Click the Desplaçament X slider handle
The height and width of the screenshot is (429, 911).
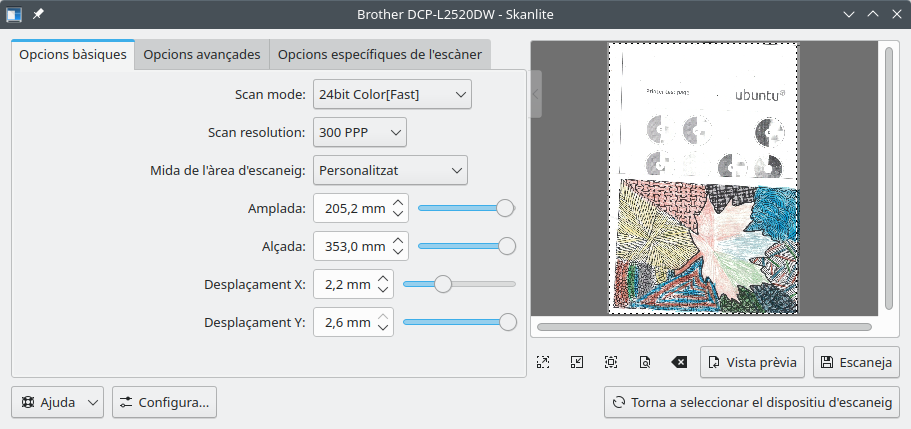(442, 284)
